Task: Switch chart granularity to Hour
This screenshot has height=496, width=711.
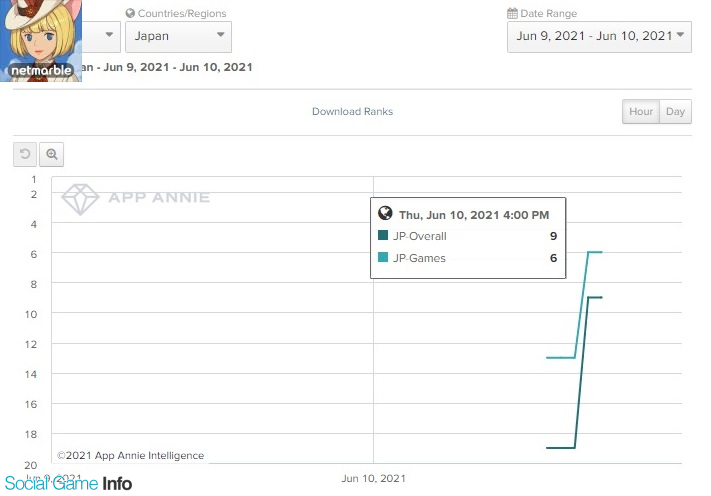Action: point(641,112)
